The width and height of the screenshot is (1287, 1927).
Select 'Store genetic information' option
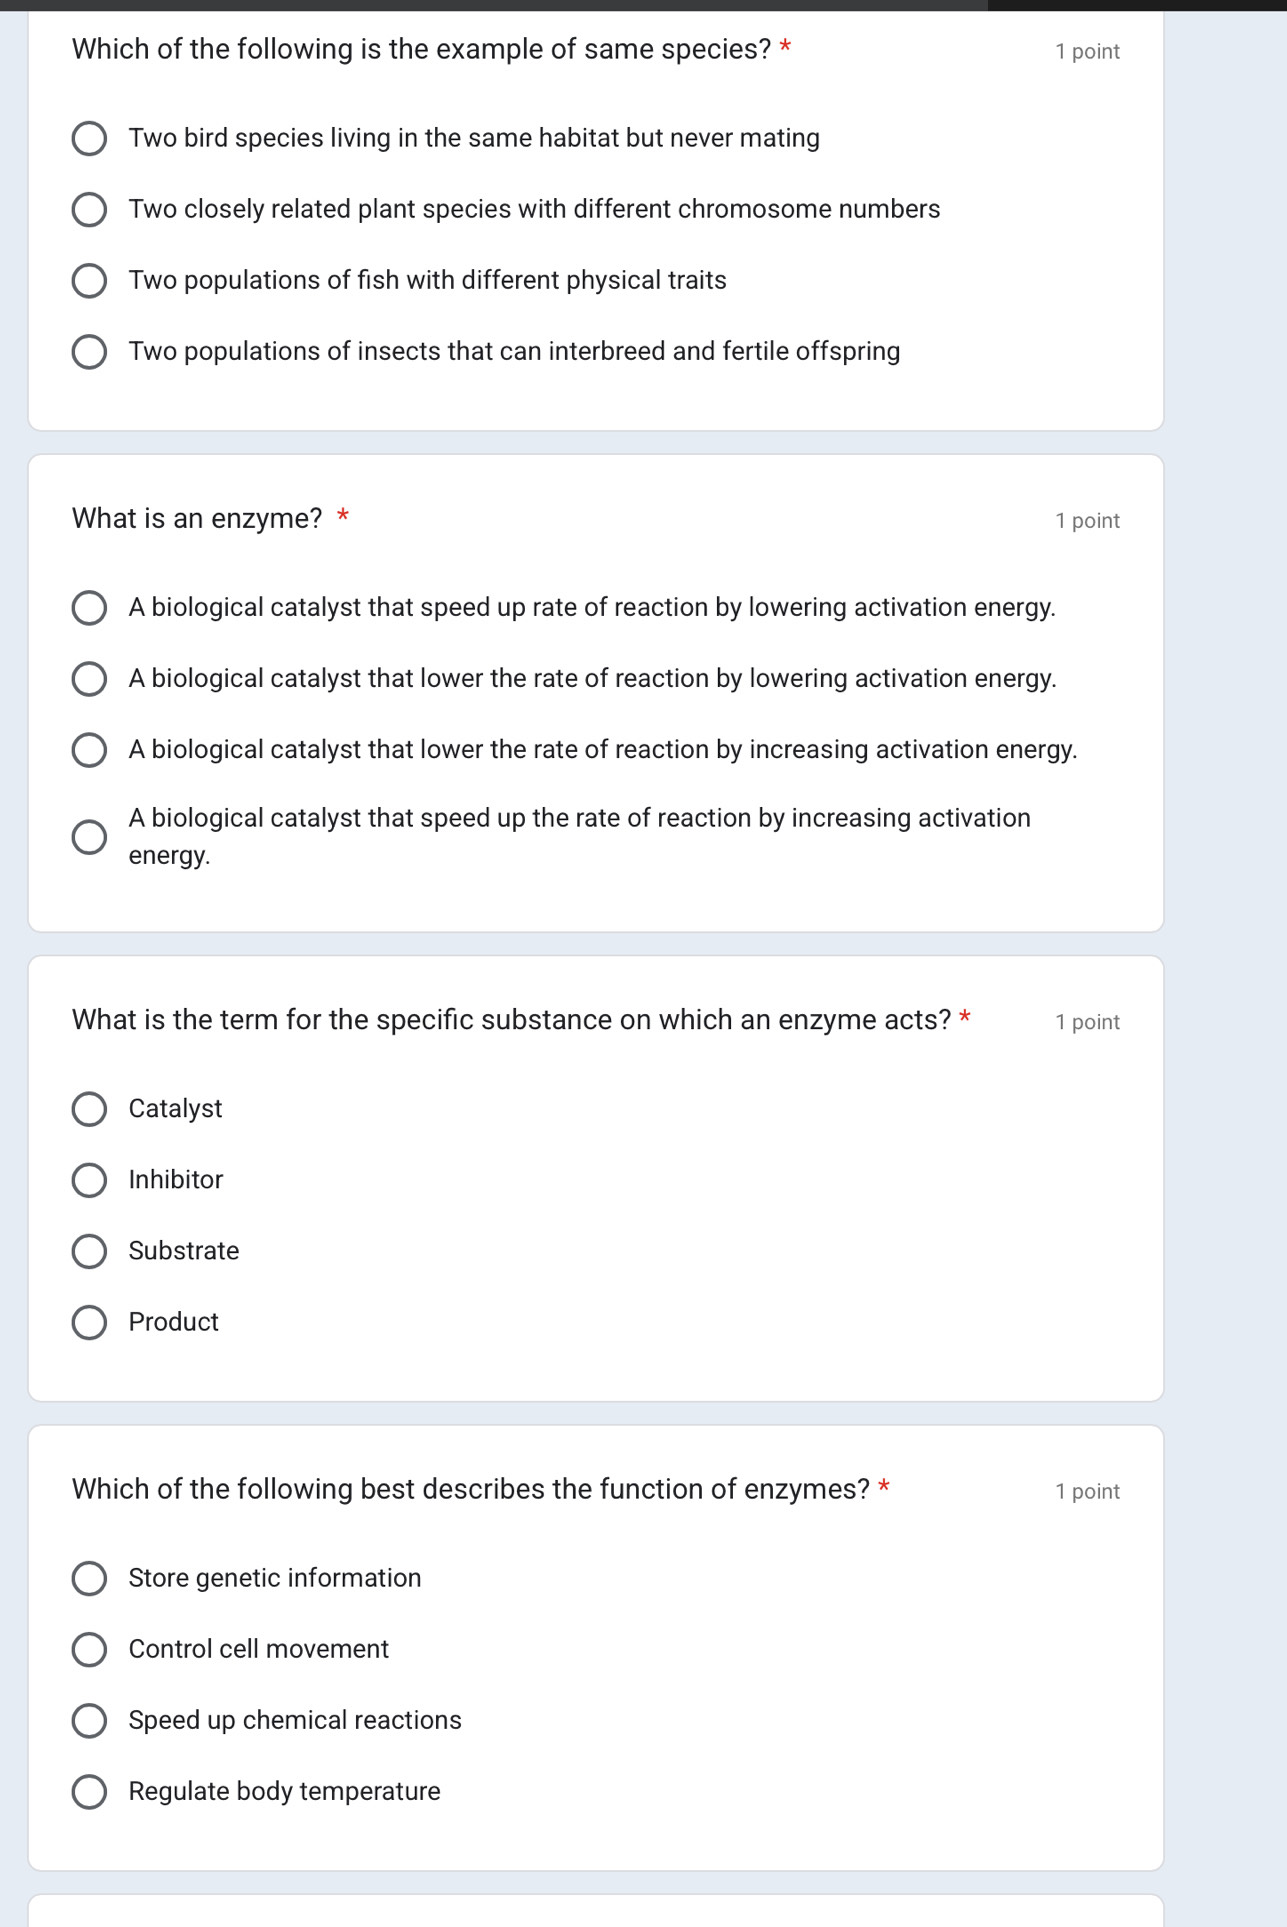point(90,1579)
